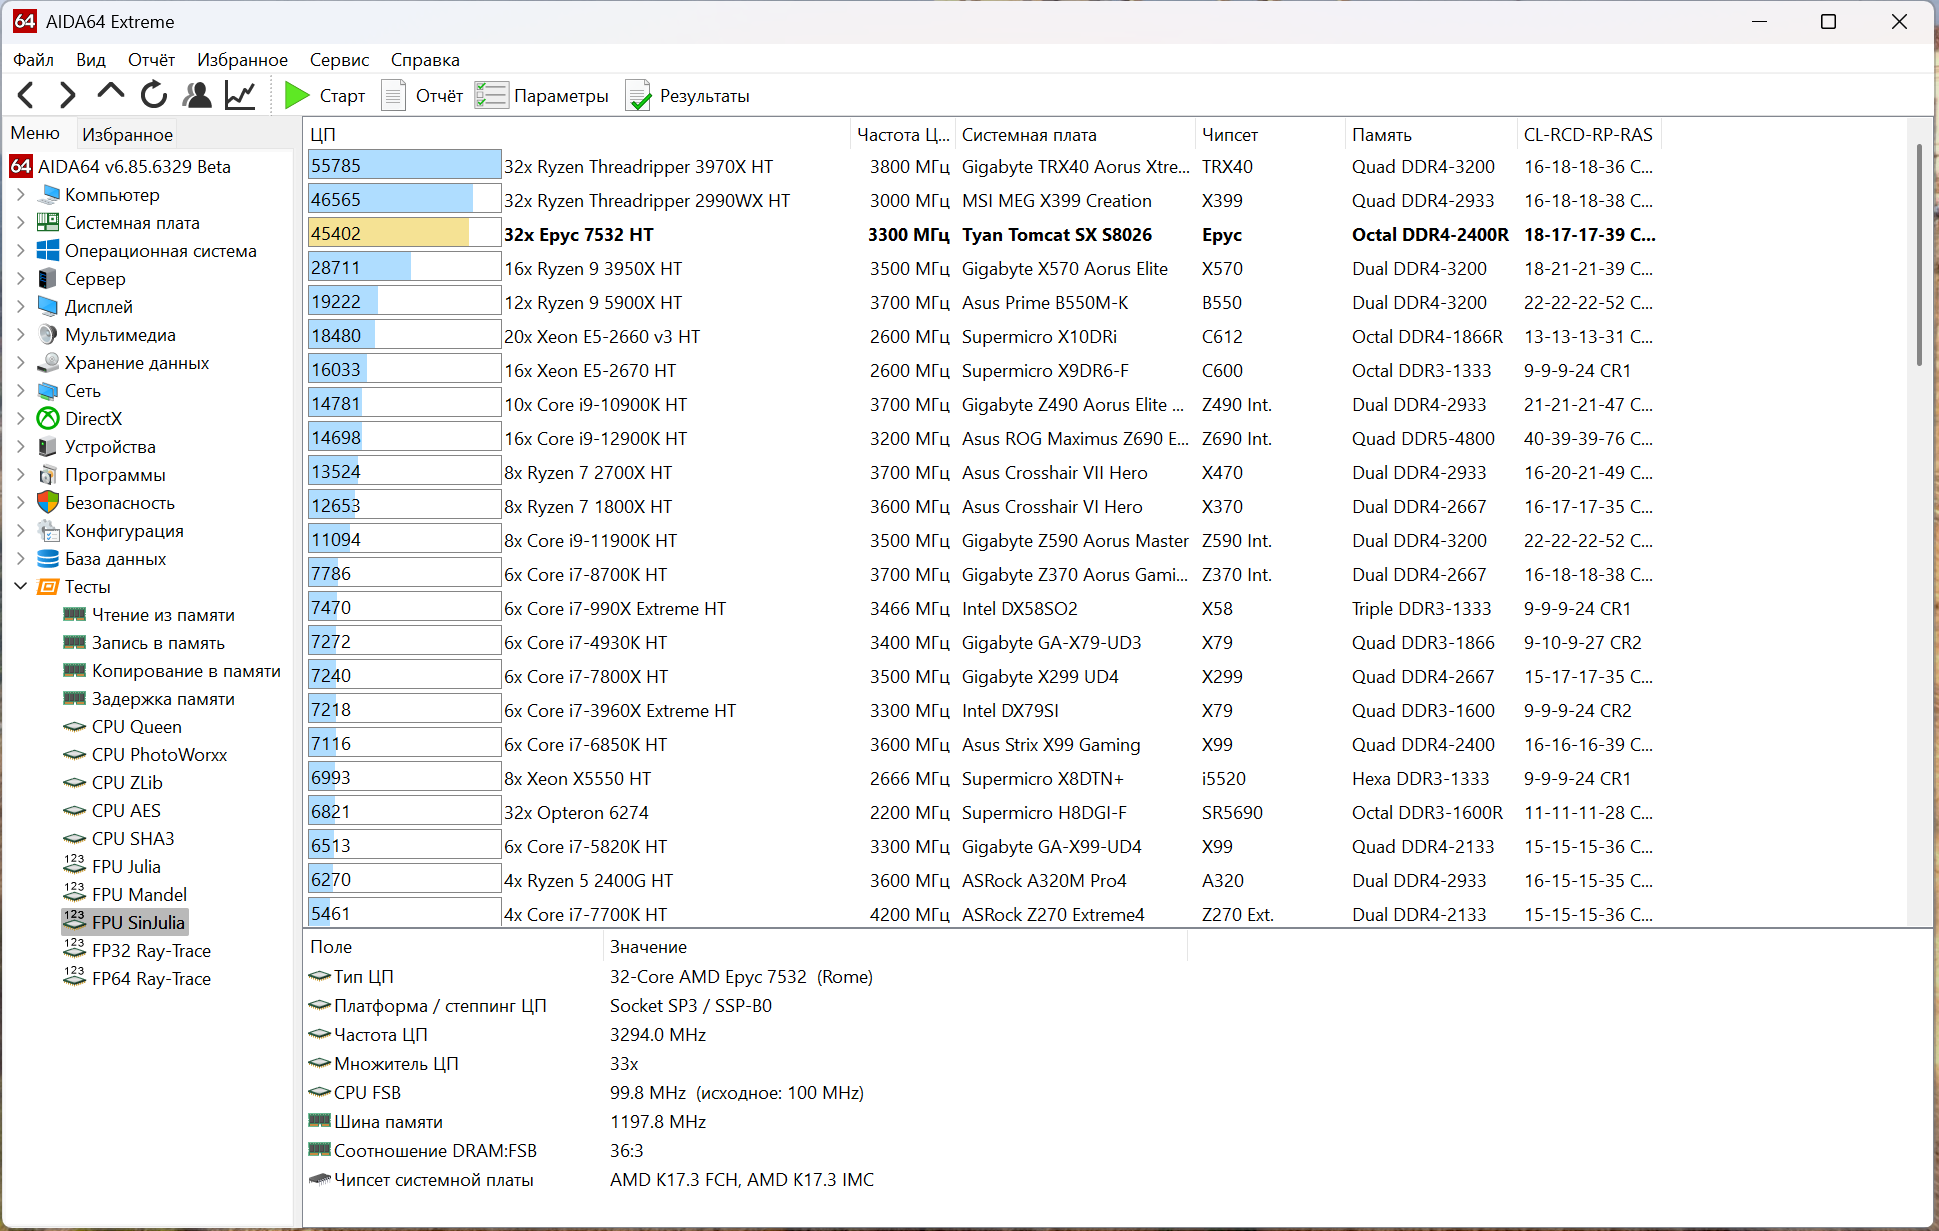
Task: Expand the Системная плата tree node
Action: pos(21,223)
